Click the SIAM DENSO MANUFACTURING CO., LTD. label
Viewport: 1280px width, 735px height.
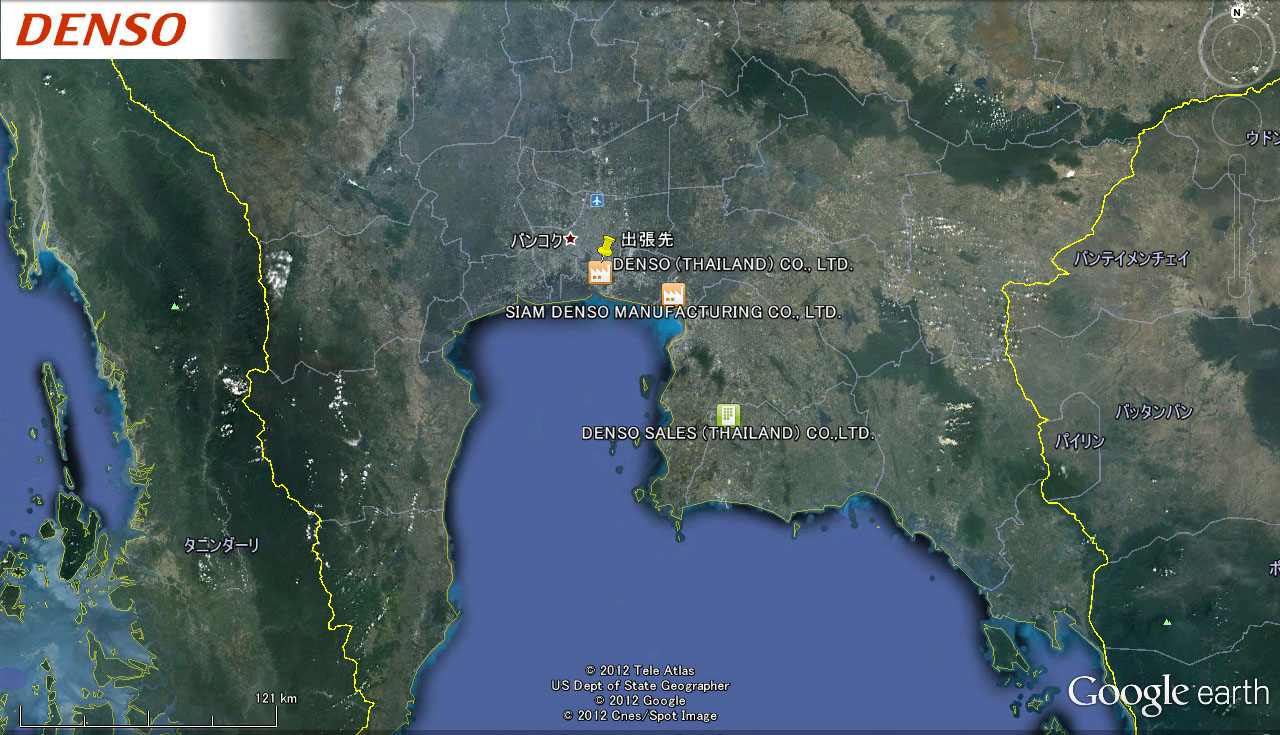[x=672, y=313]
